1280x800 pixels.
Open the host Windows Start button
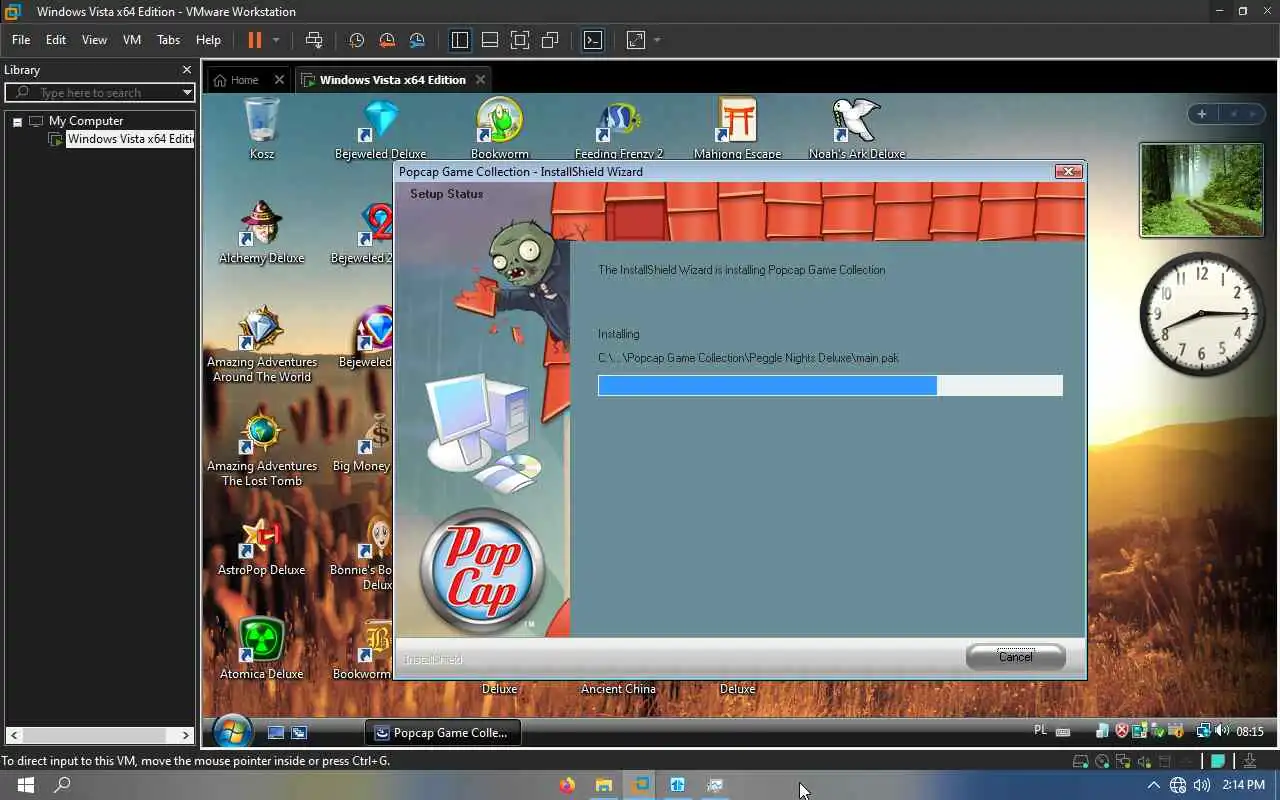tap(25, 785)
